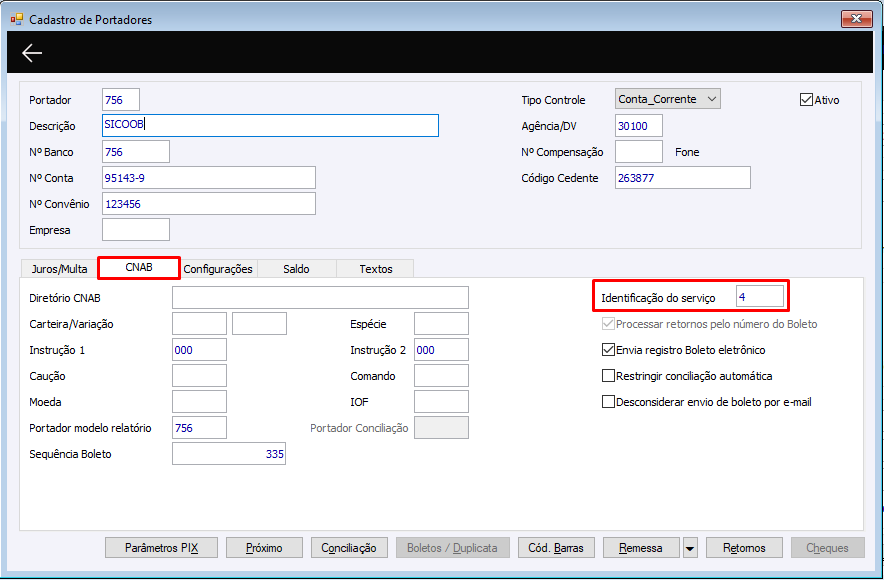Open Conciliação via its button
The image size is (884, 580).
click(349, 548)
